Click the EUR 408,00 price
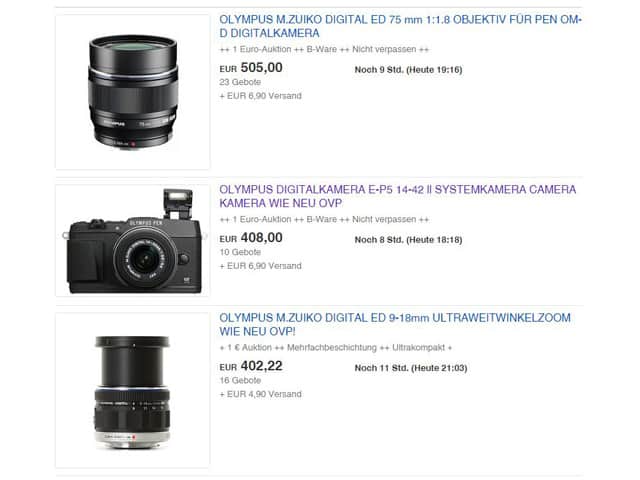Viewport: 640px width, 480px height. coord(251,238)
